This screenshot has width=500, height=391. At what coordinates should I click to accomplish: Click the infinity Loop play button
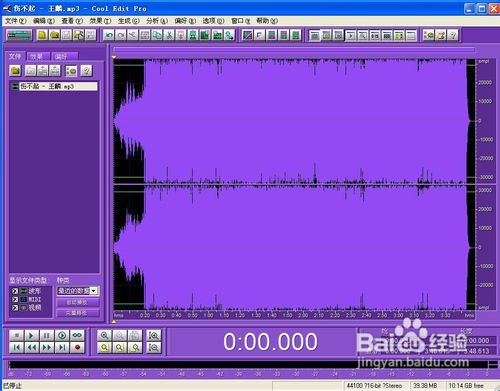(77, 335)
